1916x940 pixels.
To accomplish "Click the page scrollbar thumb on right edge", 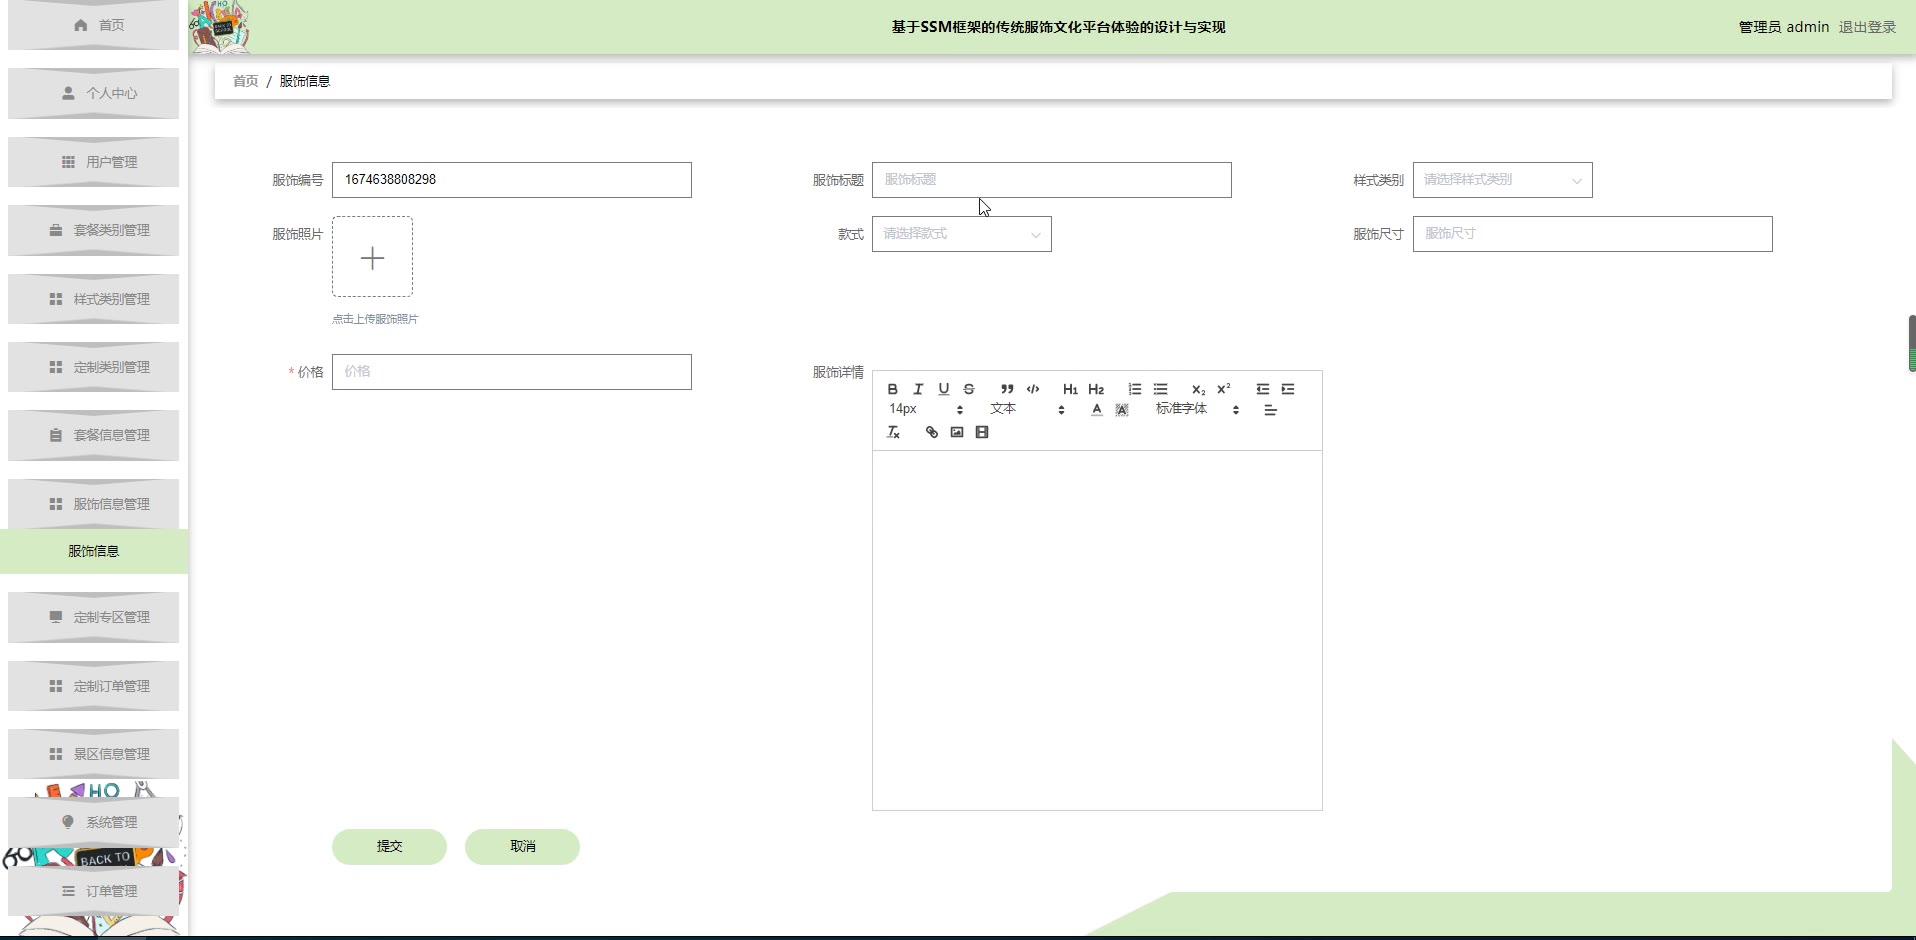I will 1912,343.
